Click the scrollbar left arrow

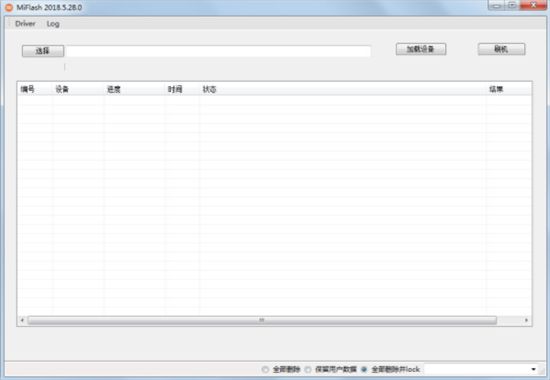pos(22,320)
